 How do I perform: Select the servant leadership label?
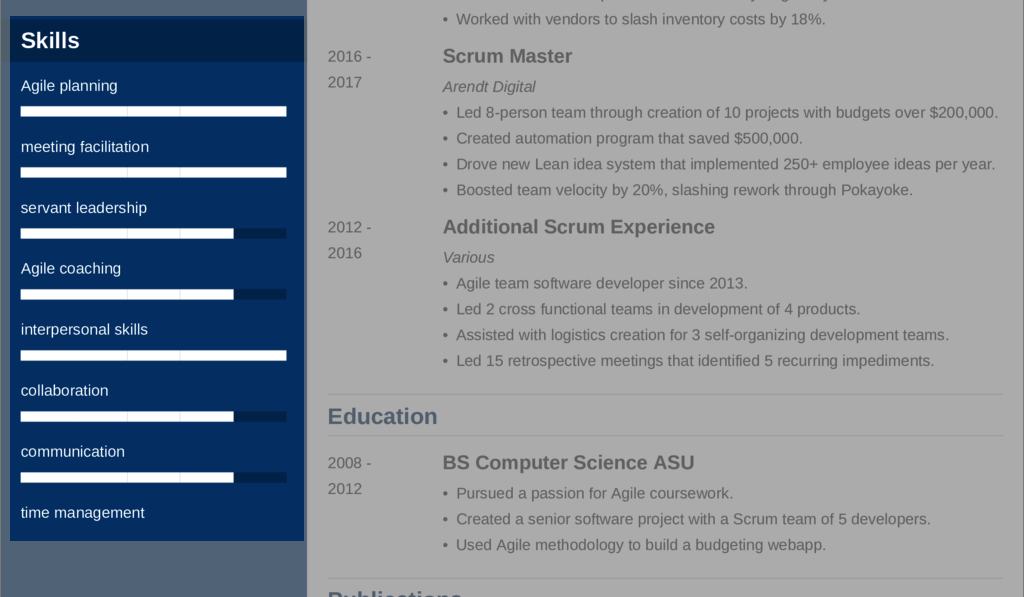[84, 208]
